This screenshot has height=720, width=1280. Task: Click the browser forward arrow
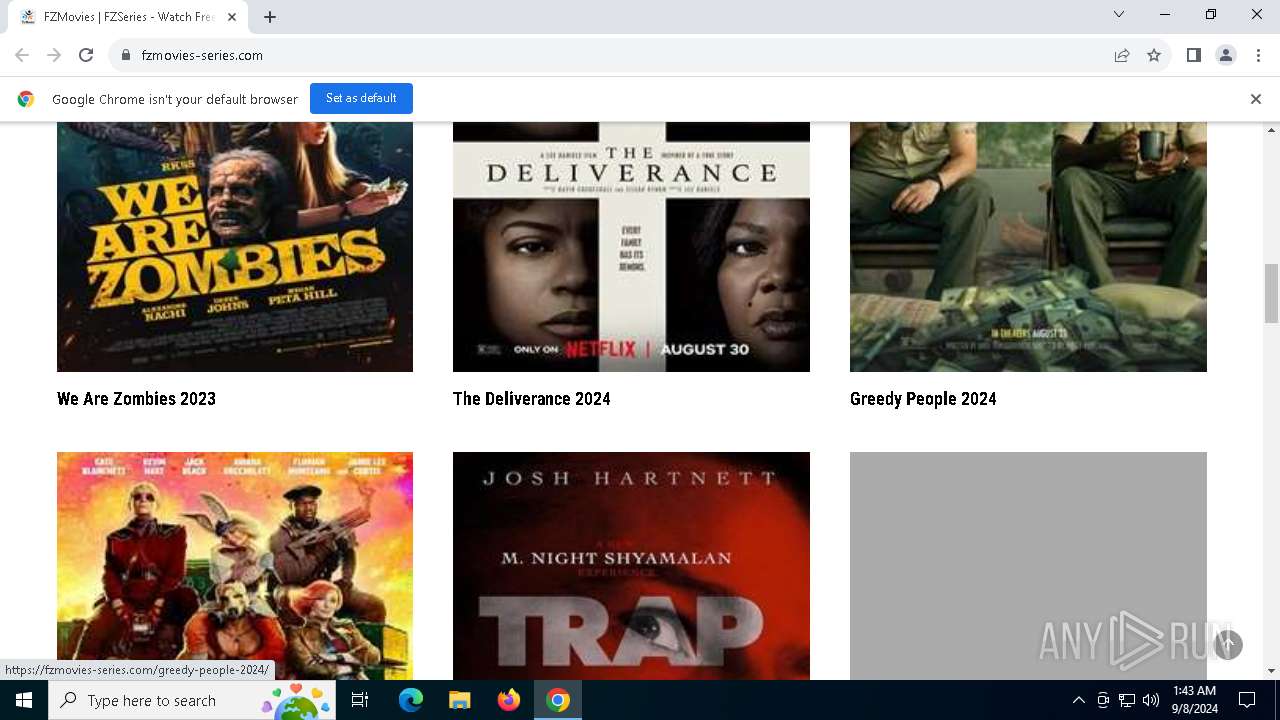tap(54, 55)
